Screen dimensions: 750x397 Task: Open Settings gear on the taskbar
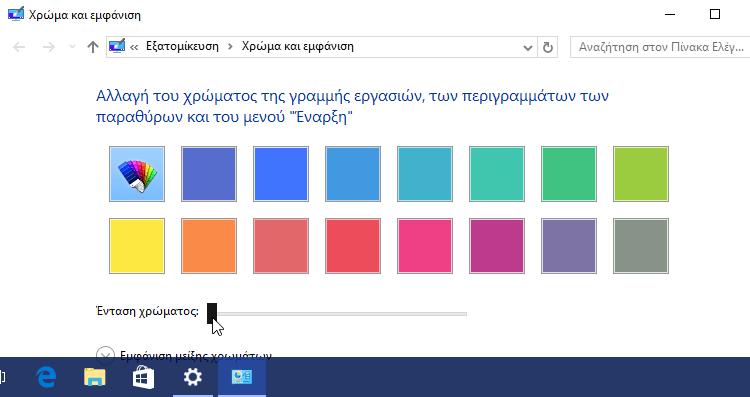[x=193, y=377]
